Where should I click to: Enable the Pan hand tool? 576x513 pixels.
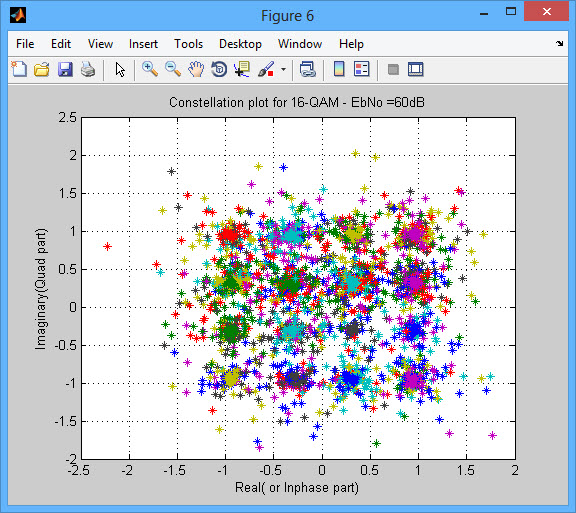(x=196, y=69)
